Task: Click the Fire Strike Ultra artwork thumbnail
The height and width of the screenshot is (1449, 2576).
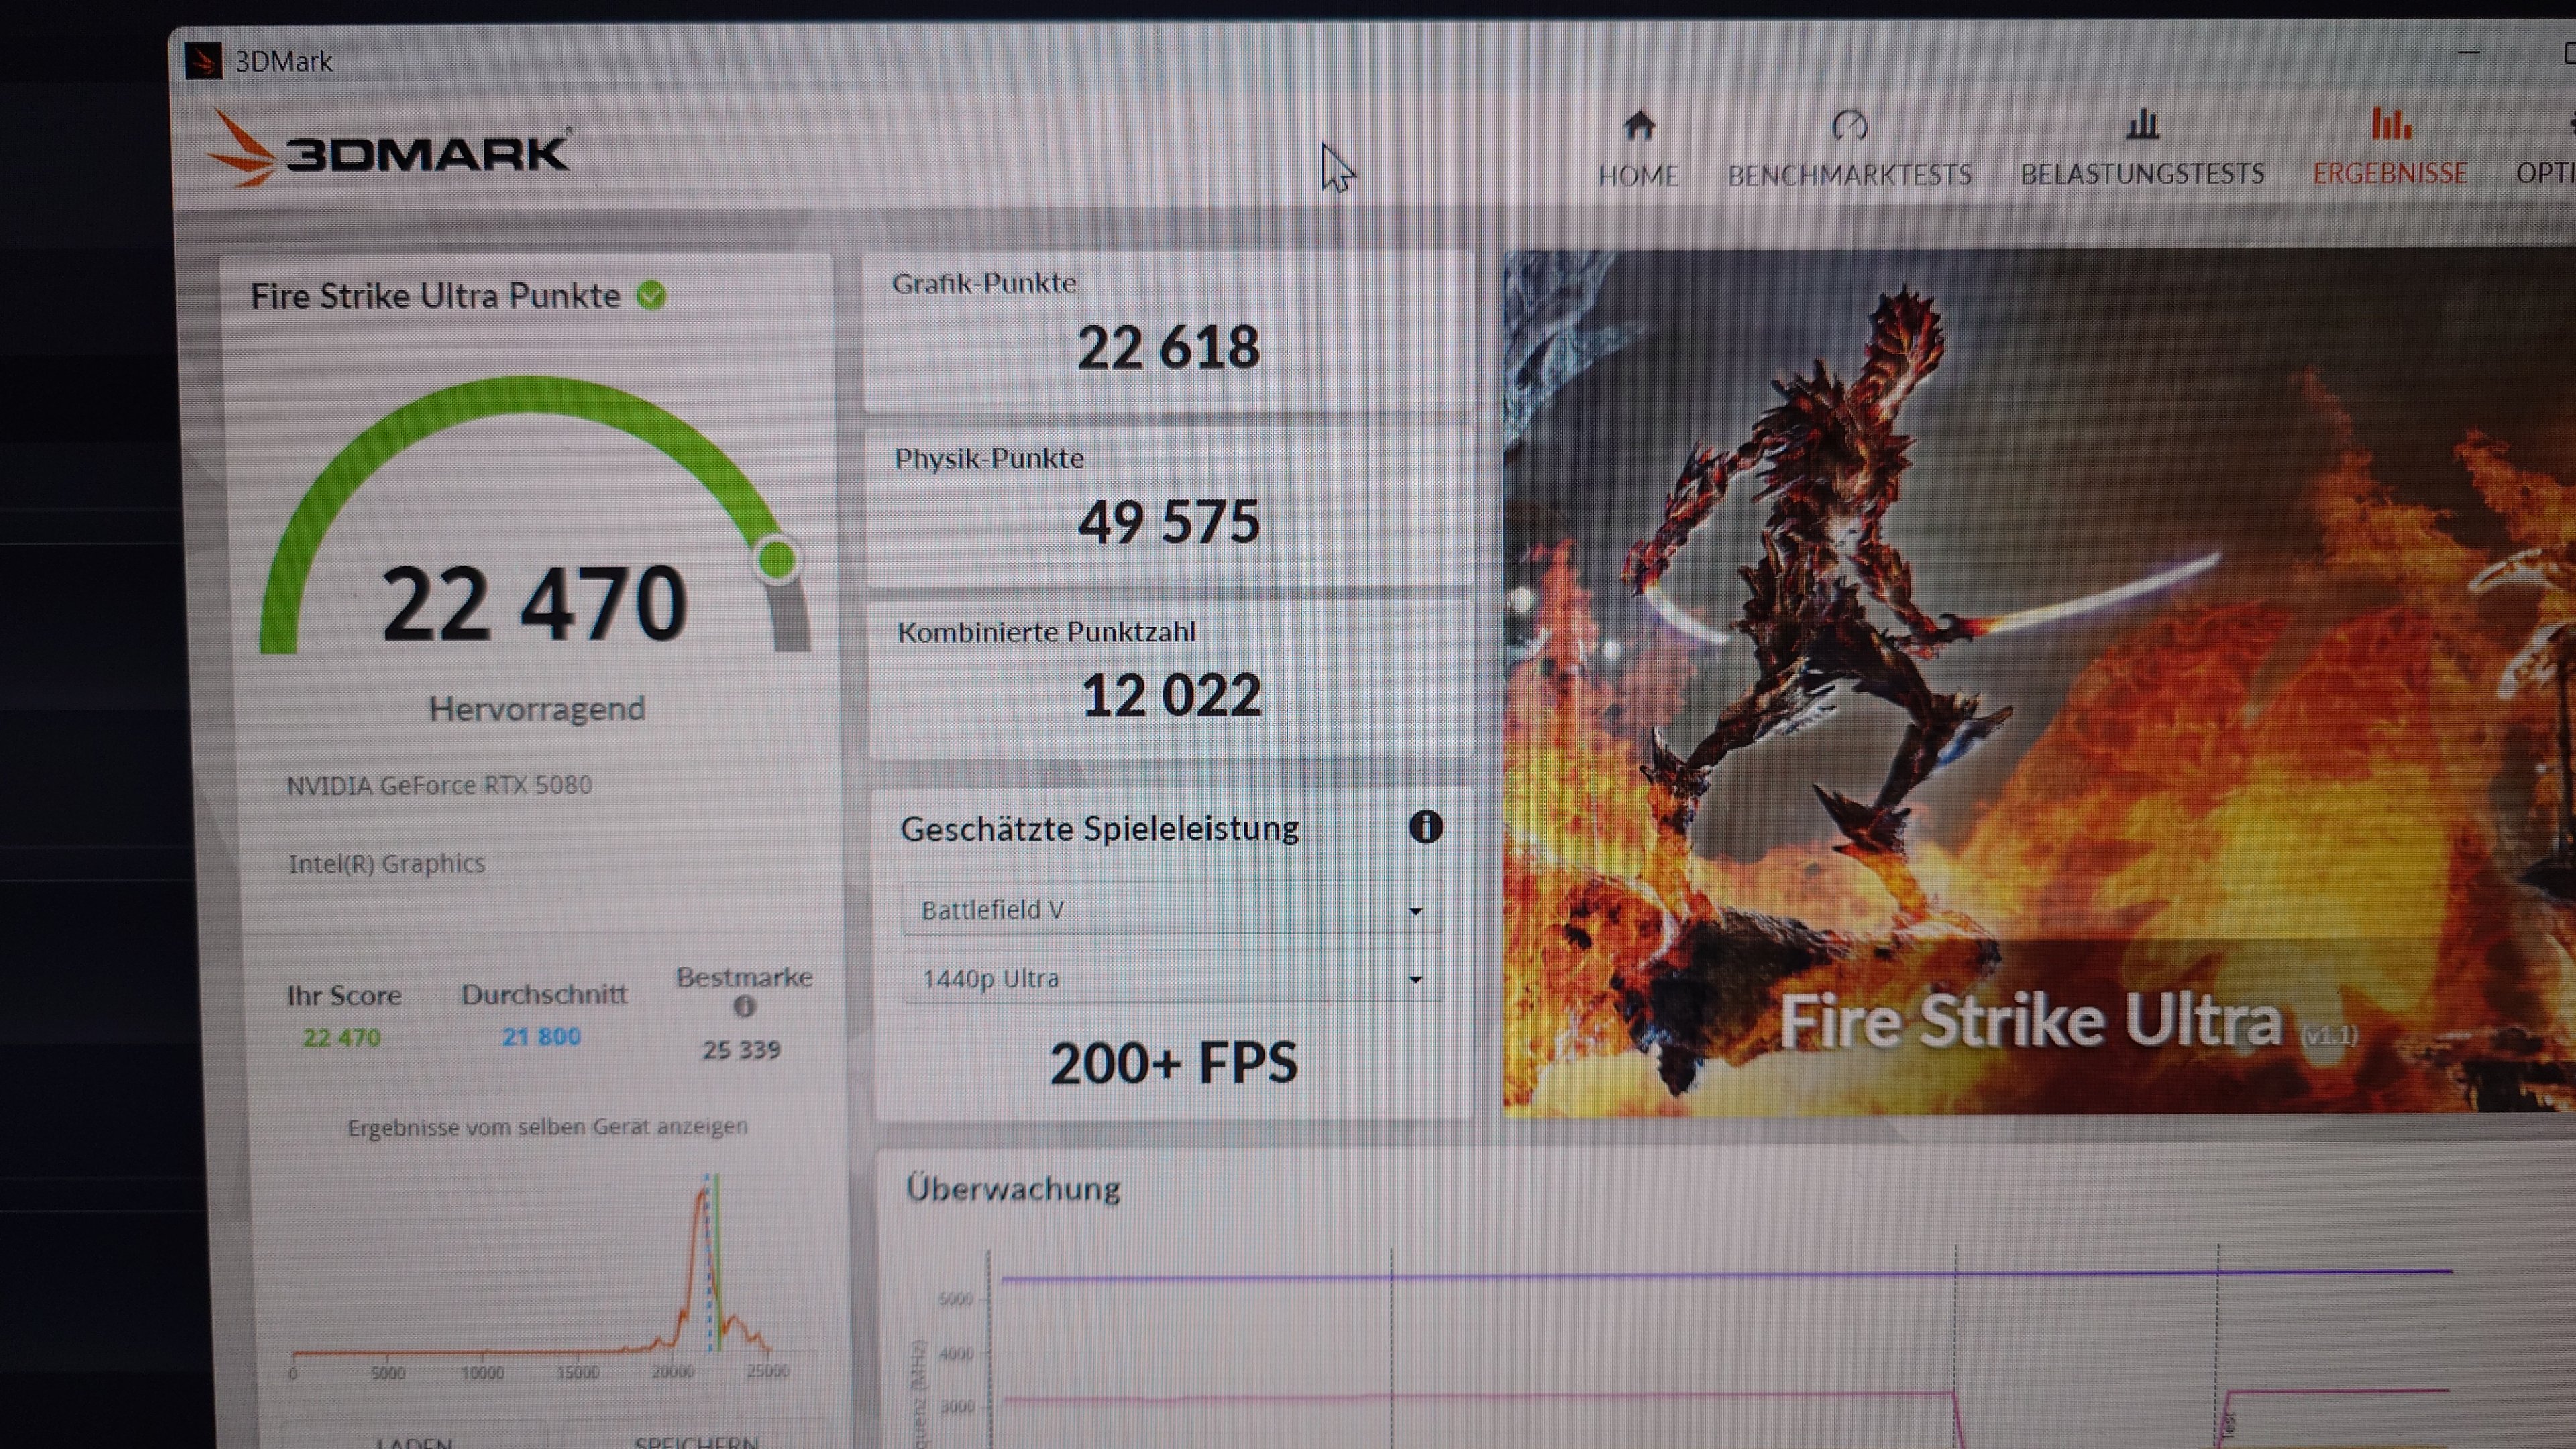Action: coord(2039,681)
